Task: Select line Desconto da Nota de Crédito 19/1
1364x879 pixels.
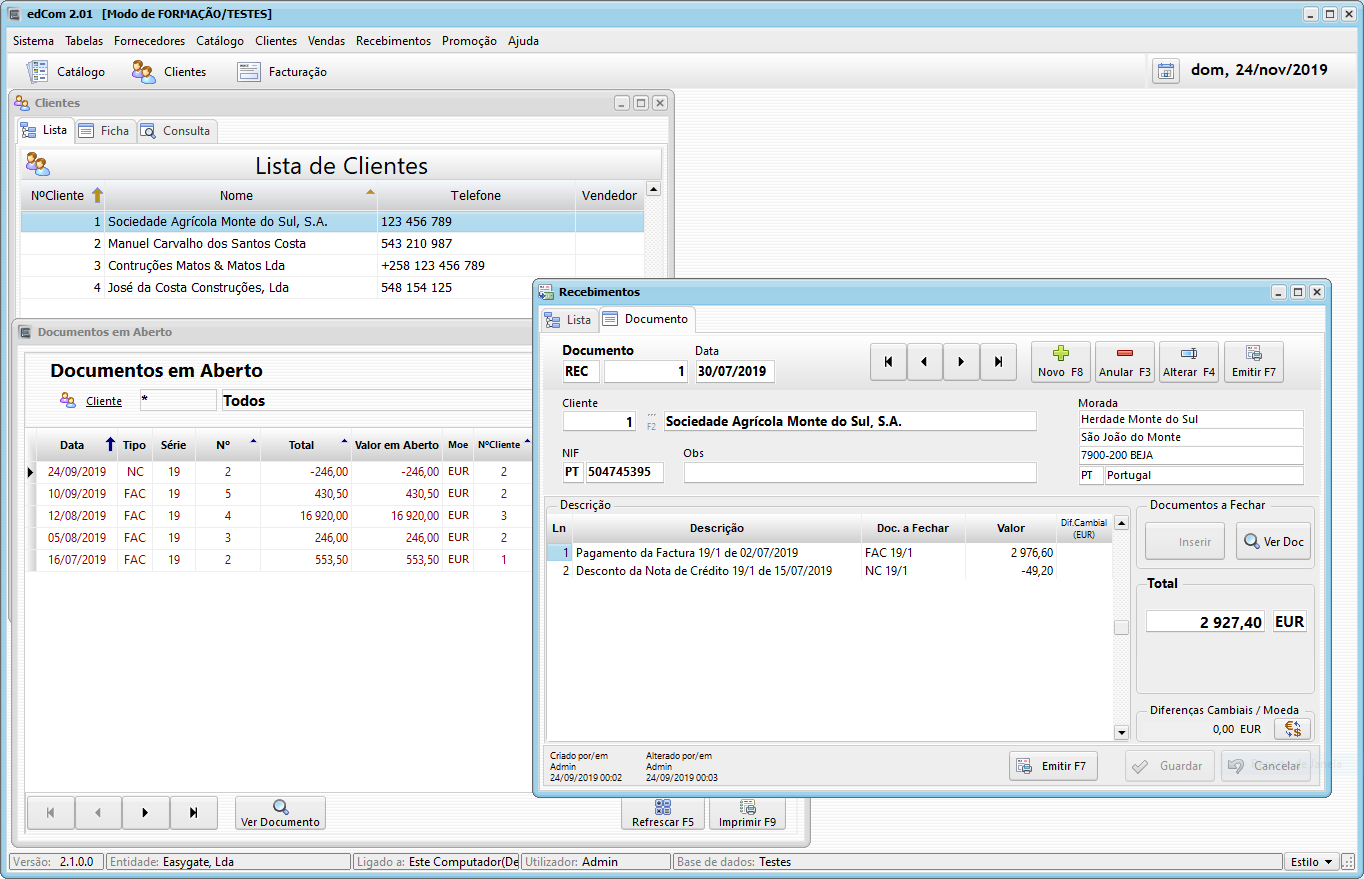Action: point(829,571)
